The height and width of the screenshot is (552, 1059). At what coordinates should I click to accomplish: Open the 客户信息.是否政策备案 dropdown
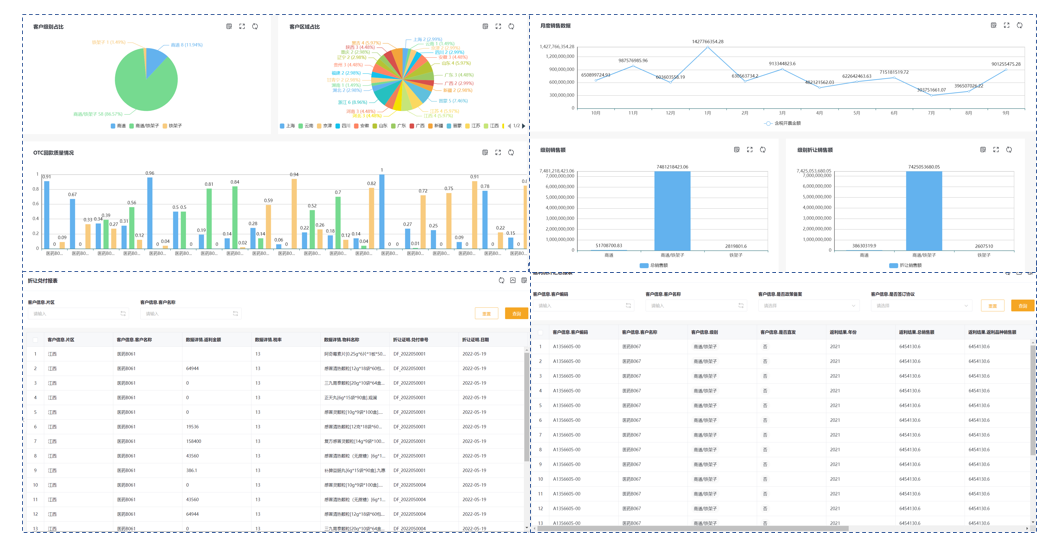pyautogui.click(x=808, y=305)
